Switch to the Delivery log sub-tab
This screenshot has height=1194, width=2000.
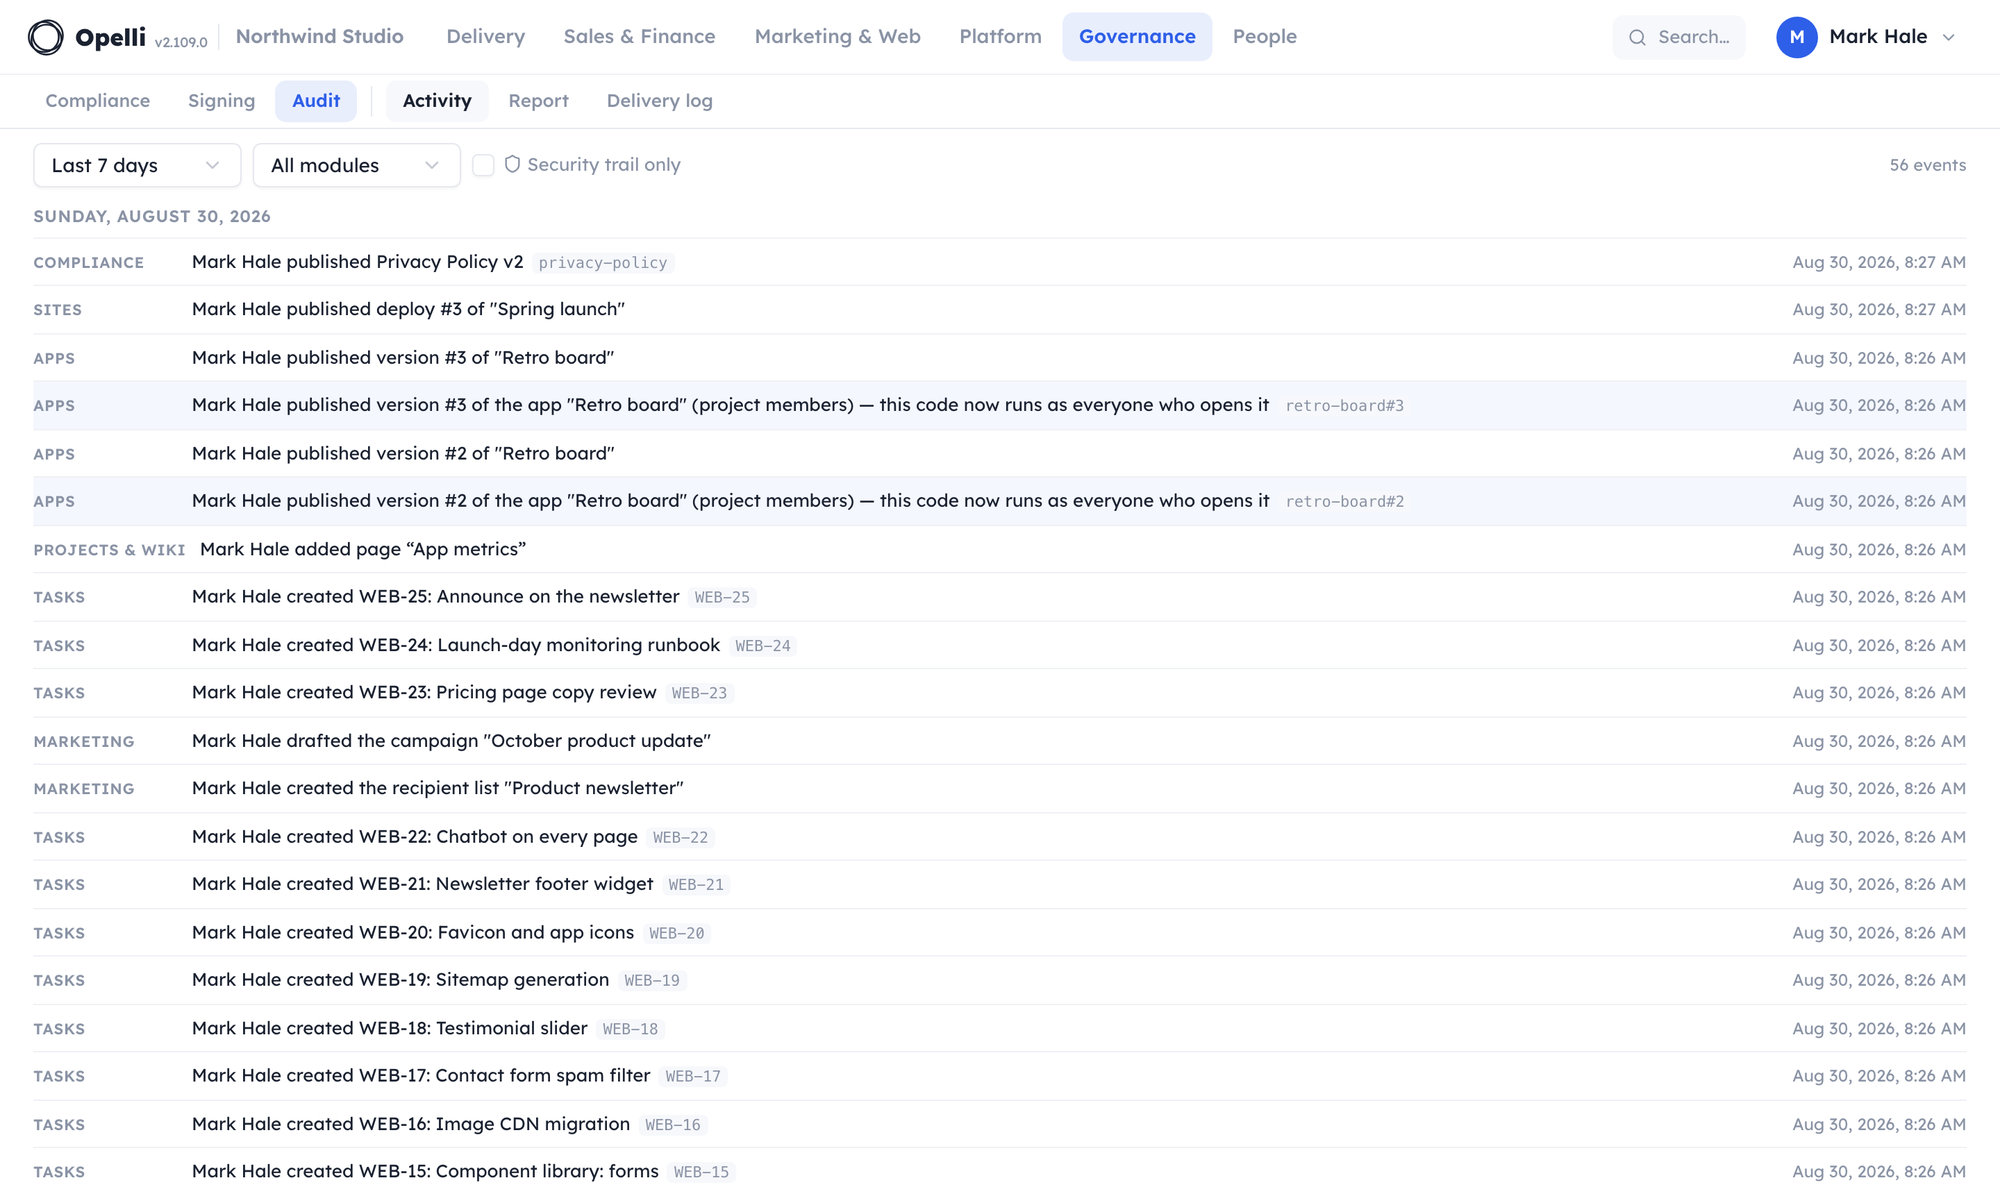(659, 101)
